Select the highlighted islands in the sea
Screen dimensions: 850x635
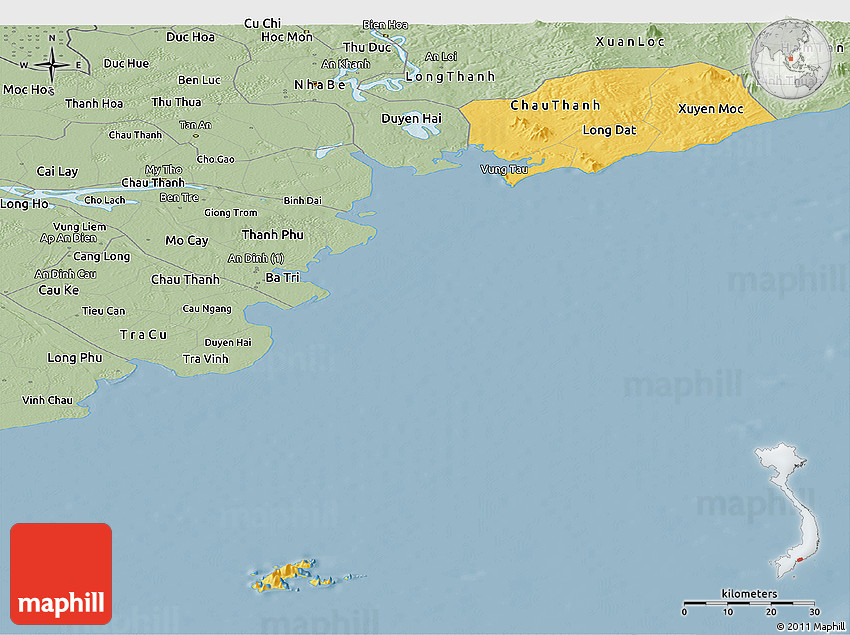295,575
